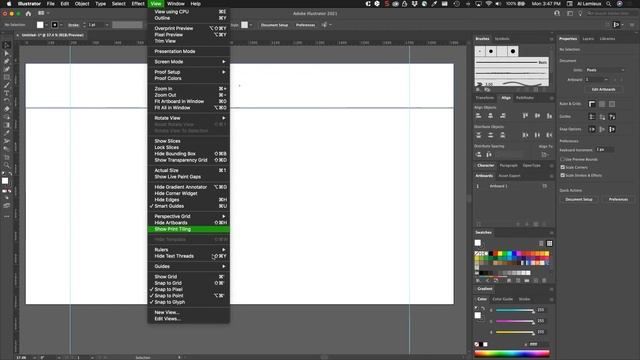Click Horizontal Distribute Right icon

click(549, 135)
